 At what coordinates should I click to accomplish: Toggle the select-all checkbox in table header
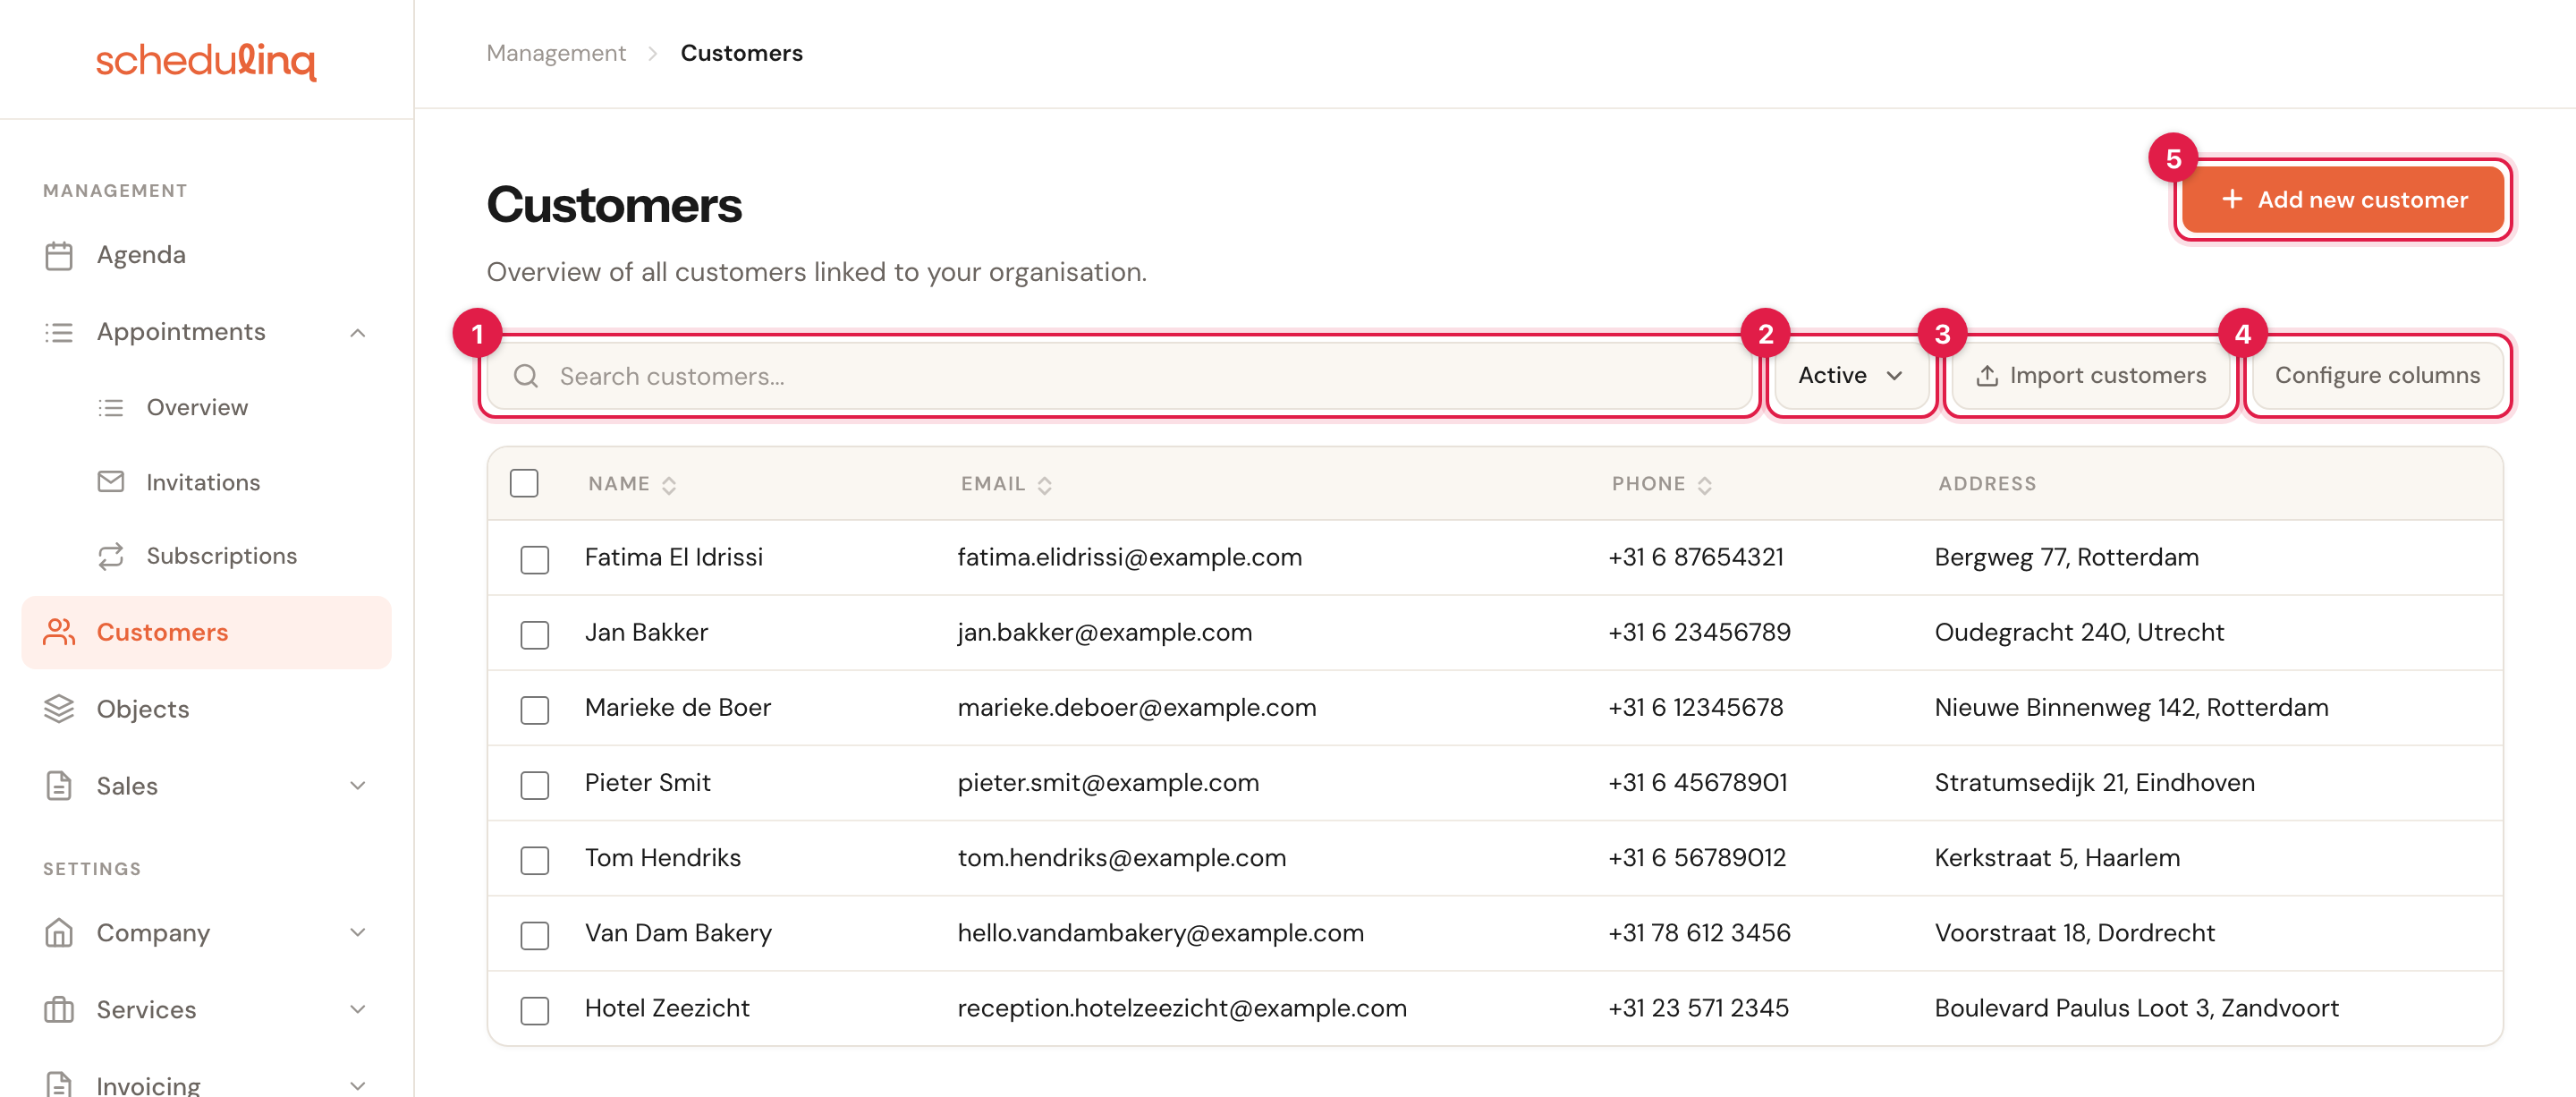pos(524,484)
